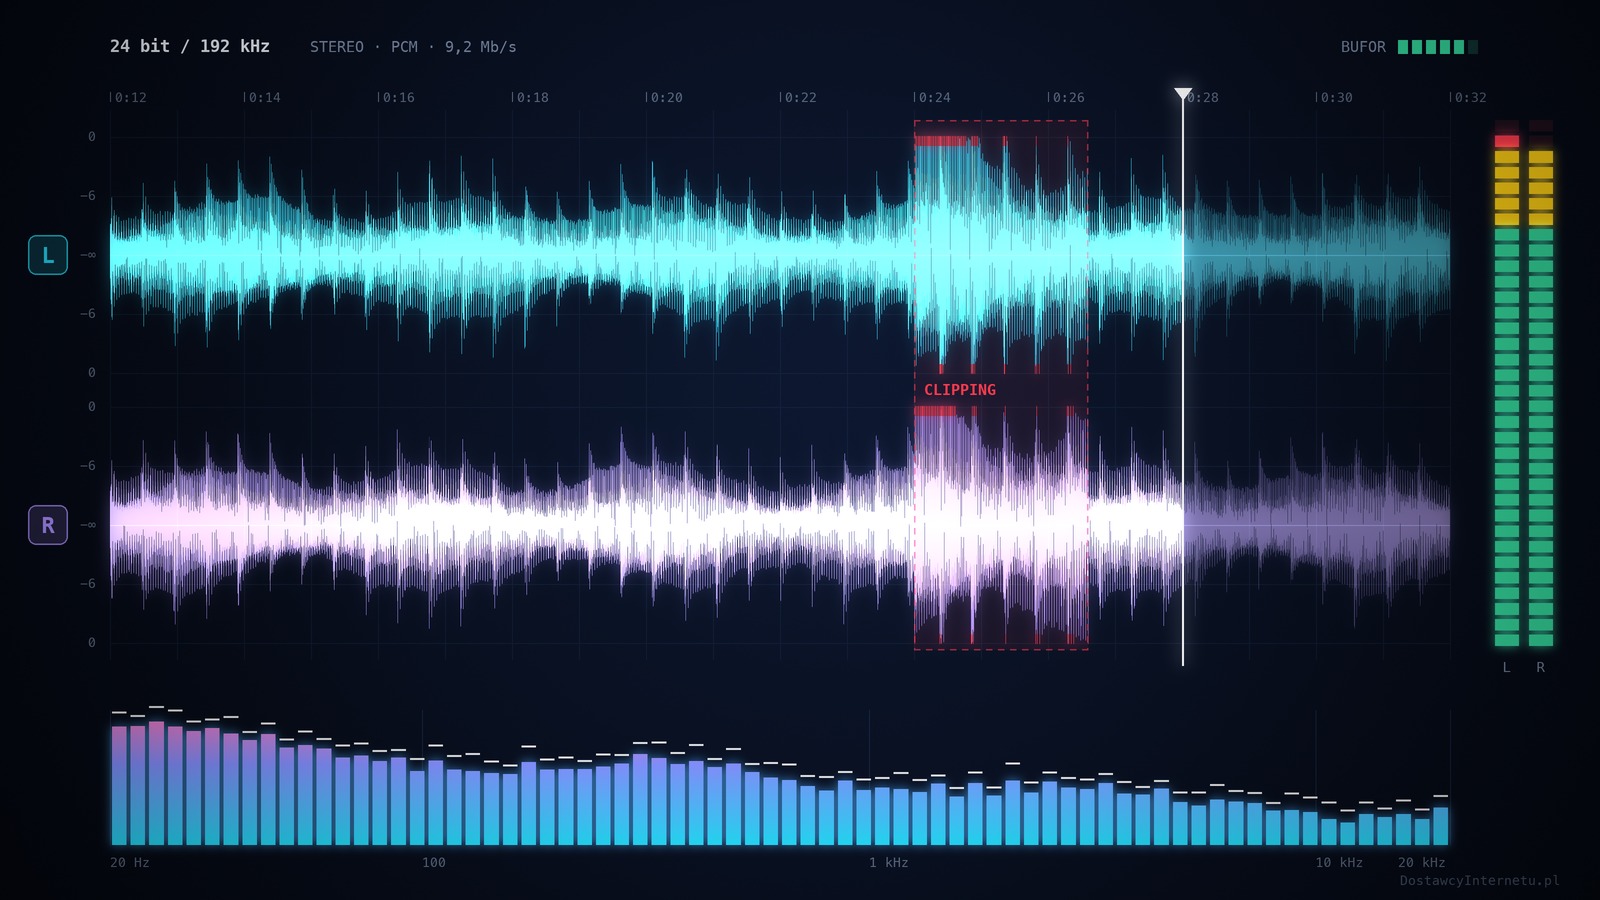Click the 20 Hz spectrum axis label

[x=130, y=862]
